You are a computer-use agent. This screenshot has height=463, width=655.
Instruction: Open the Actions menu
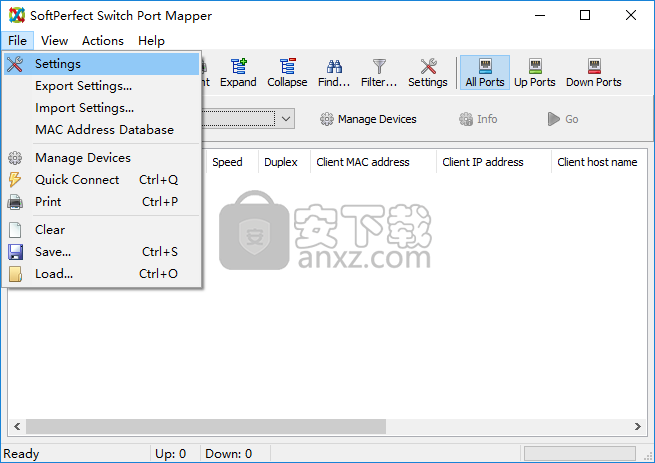103,41
